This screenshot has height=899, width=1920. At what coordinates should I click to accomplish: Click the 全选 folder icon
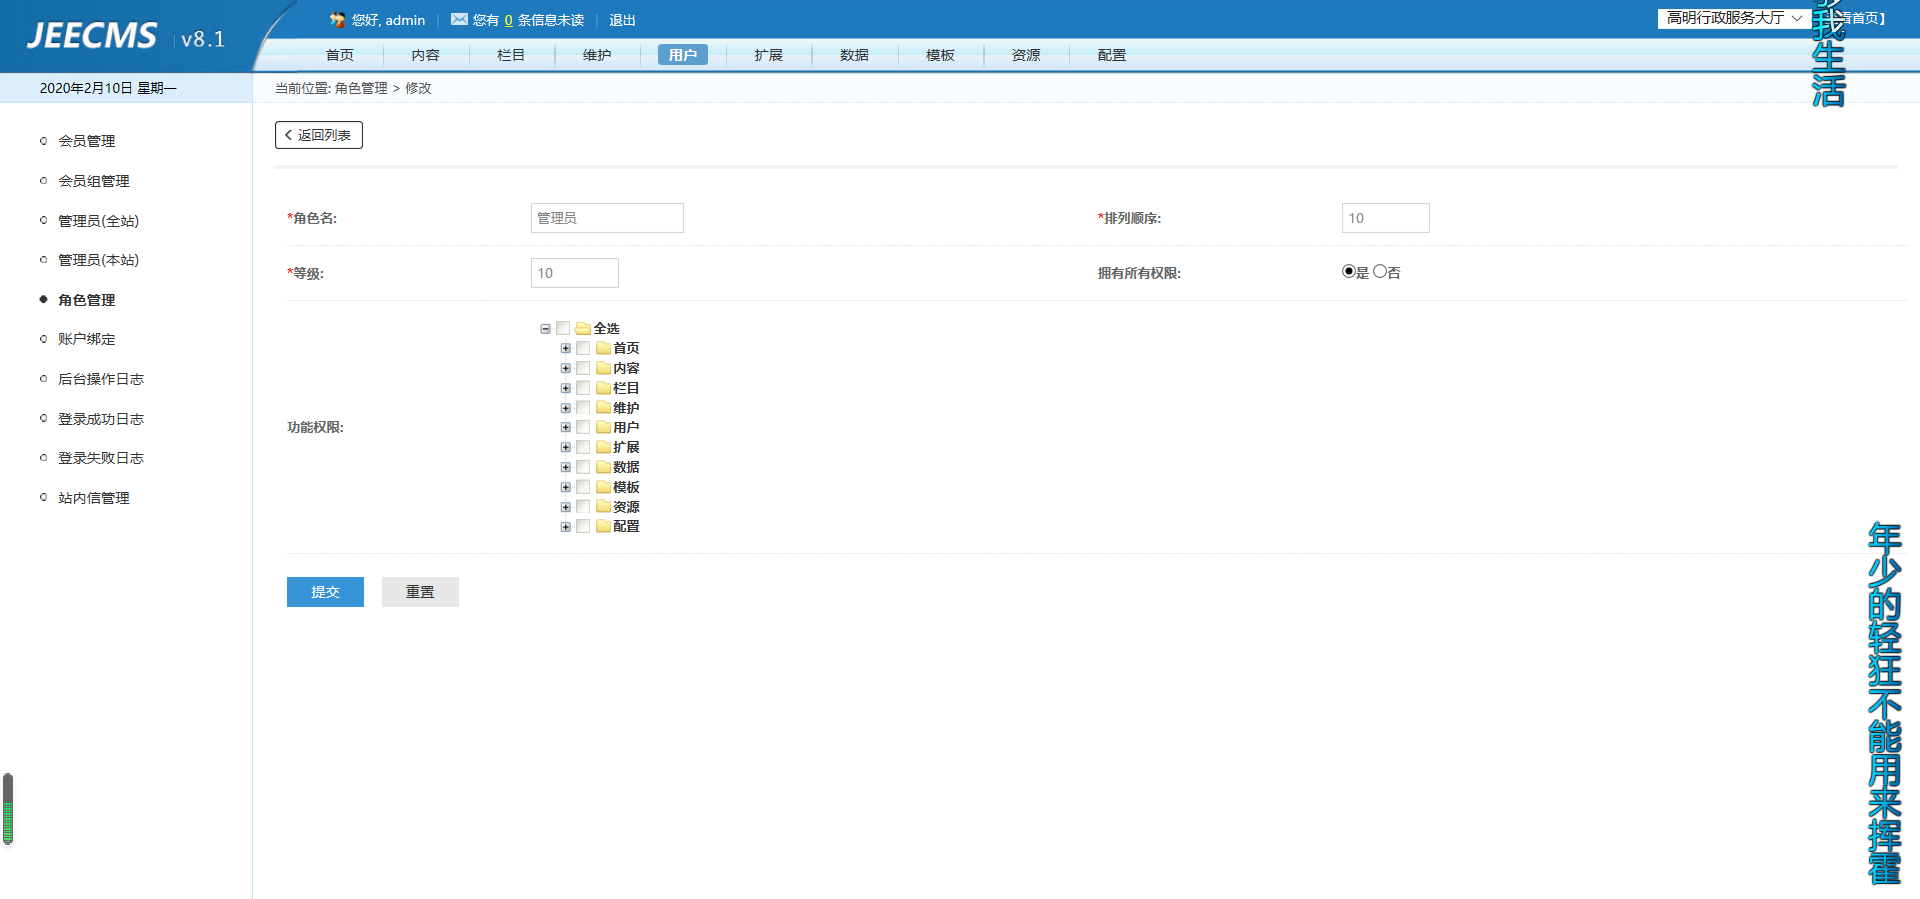[583, 329]
